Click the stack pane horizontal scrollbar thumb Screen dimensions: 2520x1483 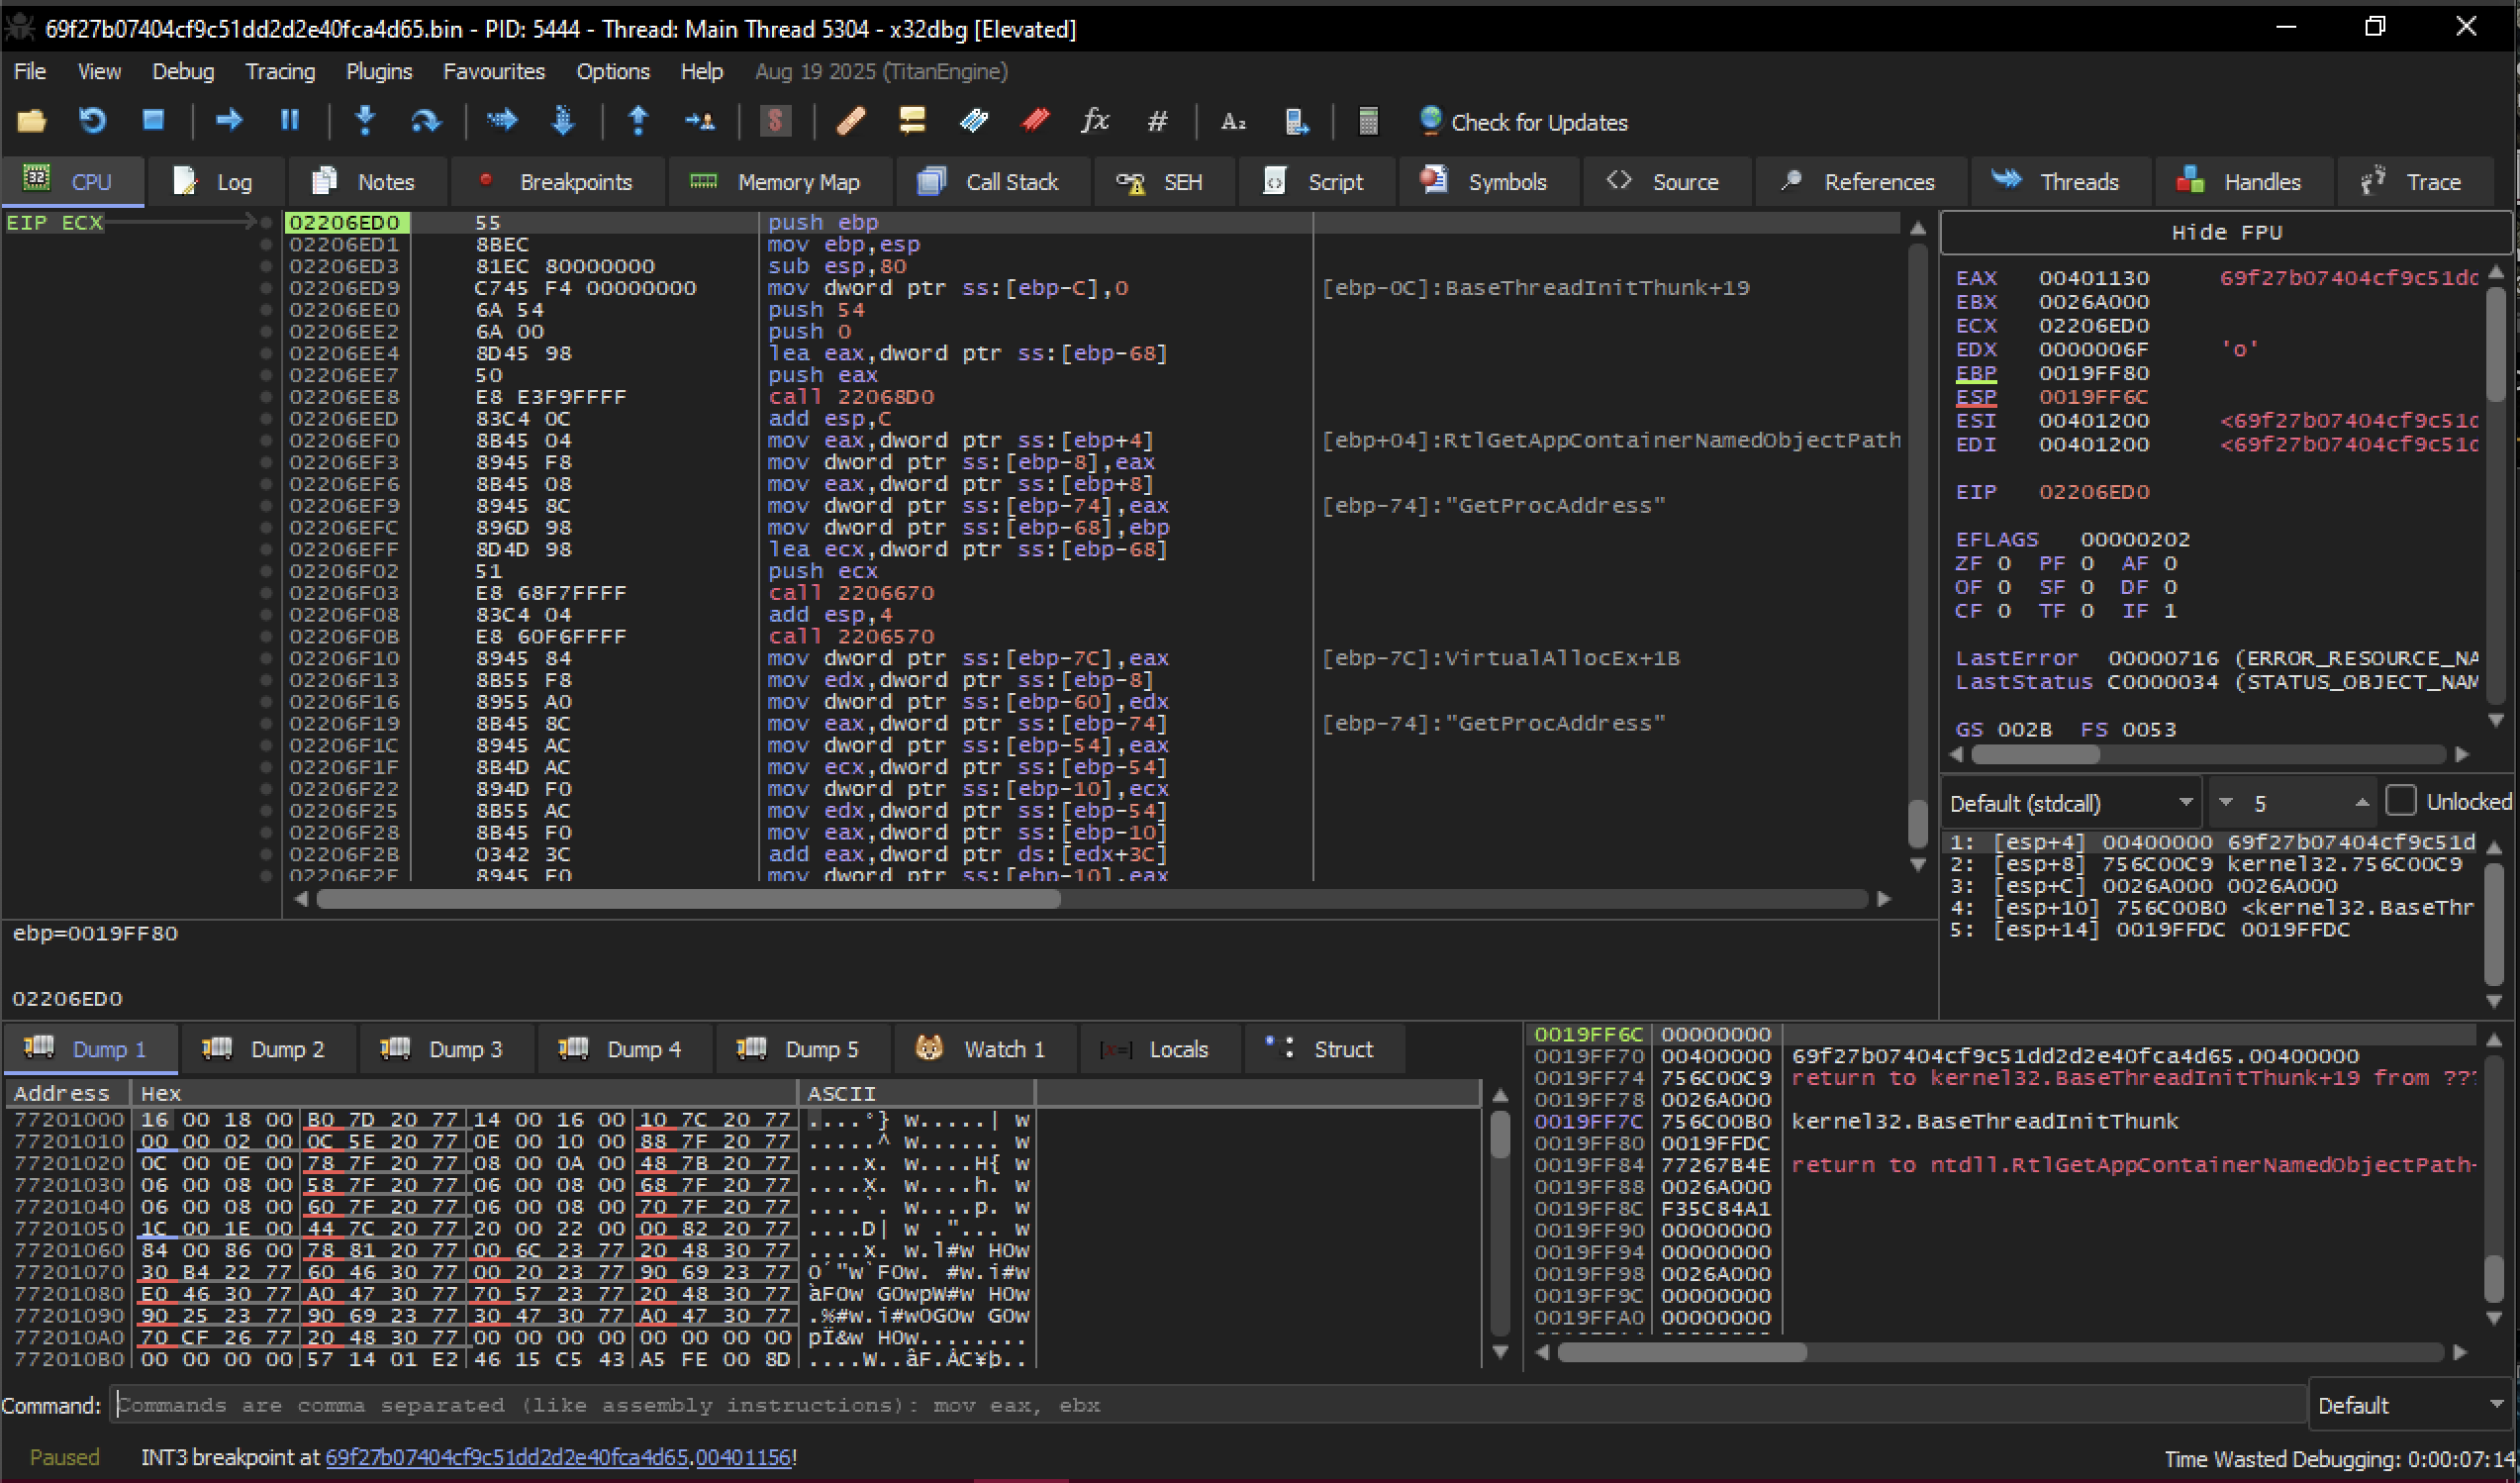coord(1682,1352)
